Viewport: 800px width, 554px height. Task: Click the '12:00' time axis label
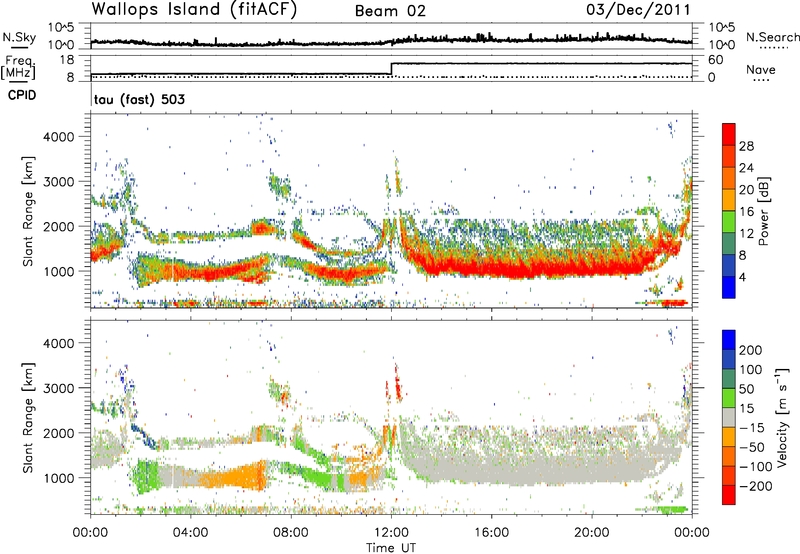[391, 533]
